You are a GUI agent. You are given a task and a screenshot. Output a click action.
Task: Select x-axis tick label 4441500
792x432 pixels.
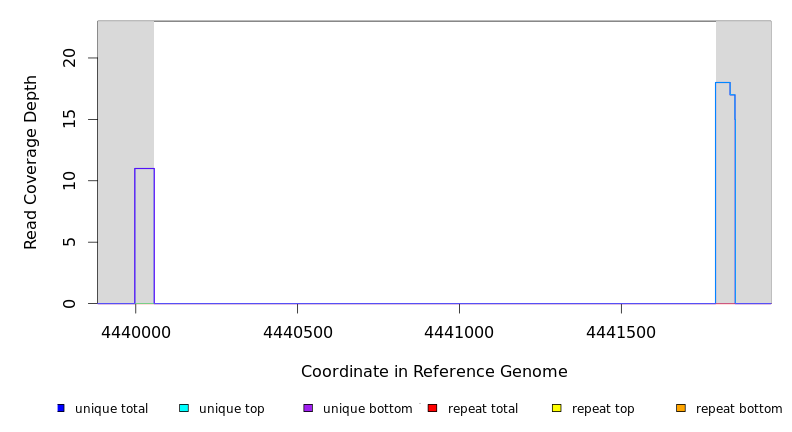(621, 331)
